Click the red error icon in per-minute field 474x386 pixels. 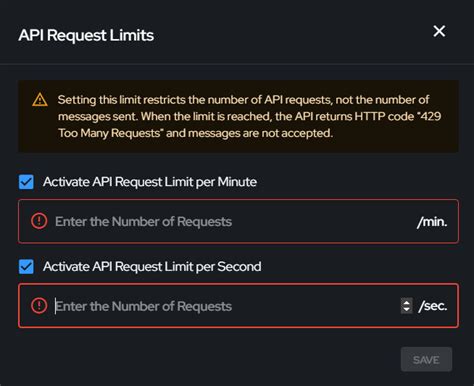(39, 221)
